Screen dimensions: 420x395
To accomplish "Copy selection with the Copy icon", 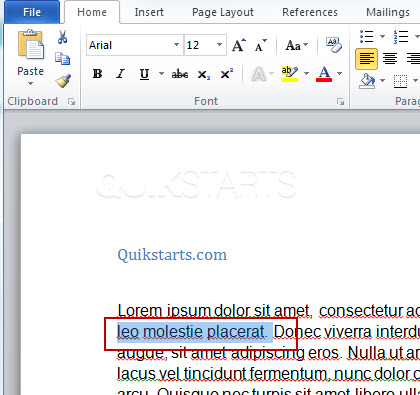I will pyautogui.click(x=62, y=59).
